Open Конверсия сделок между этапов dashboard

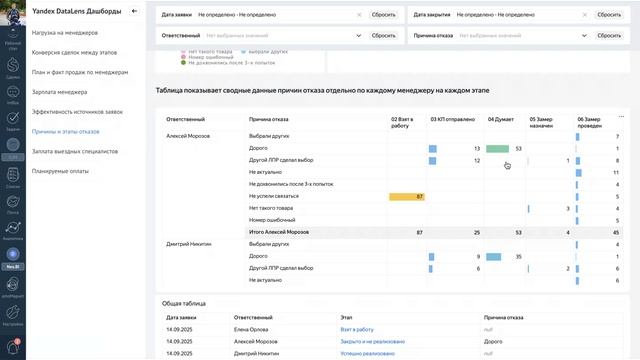tap(74, 52)
